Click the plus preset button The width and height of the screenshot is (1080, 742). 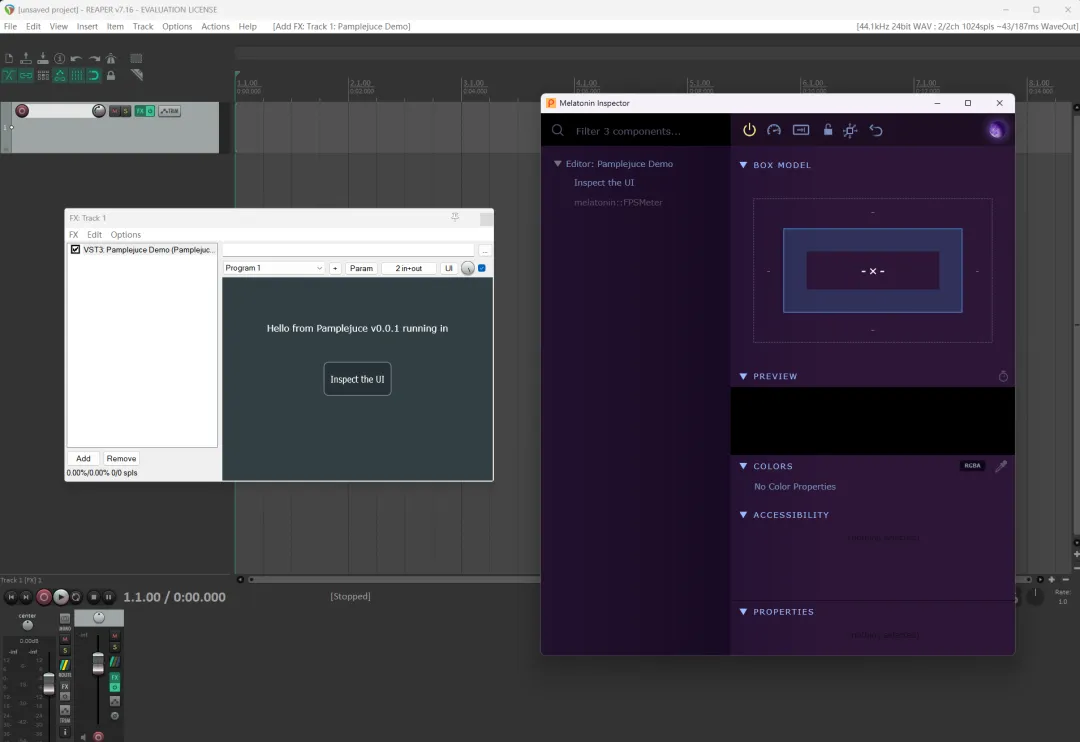(335, 268)
